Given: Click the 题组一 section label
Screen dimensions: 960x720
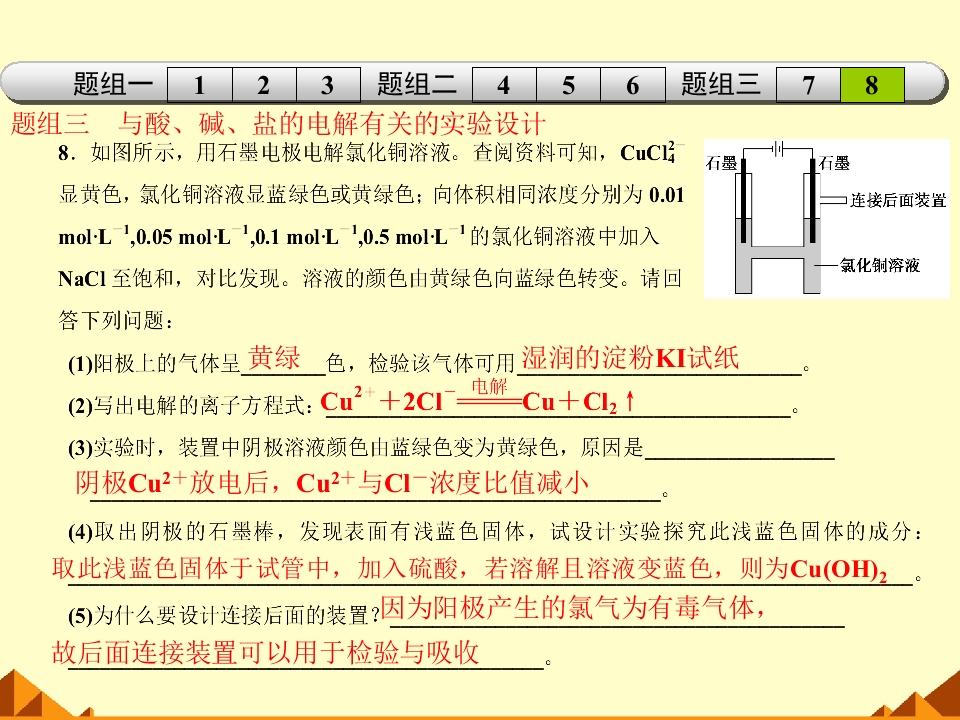Looking at the screenshot, I should (x=113, y=84).
